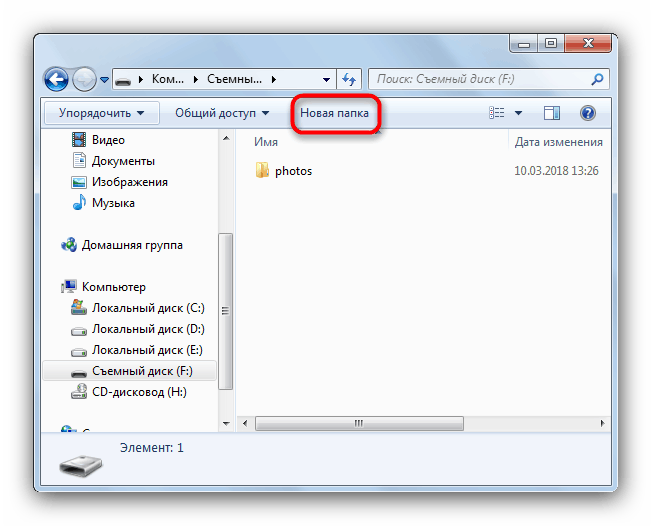Click the horizontal scroll left arrow
652x526 pixels.
click(245, 423)
